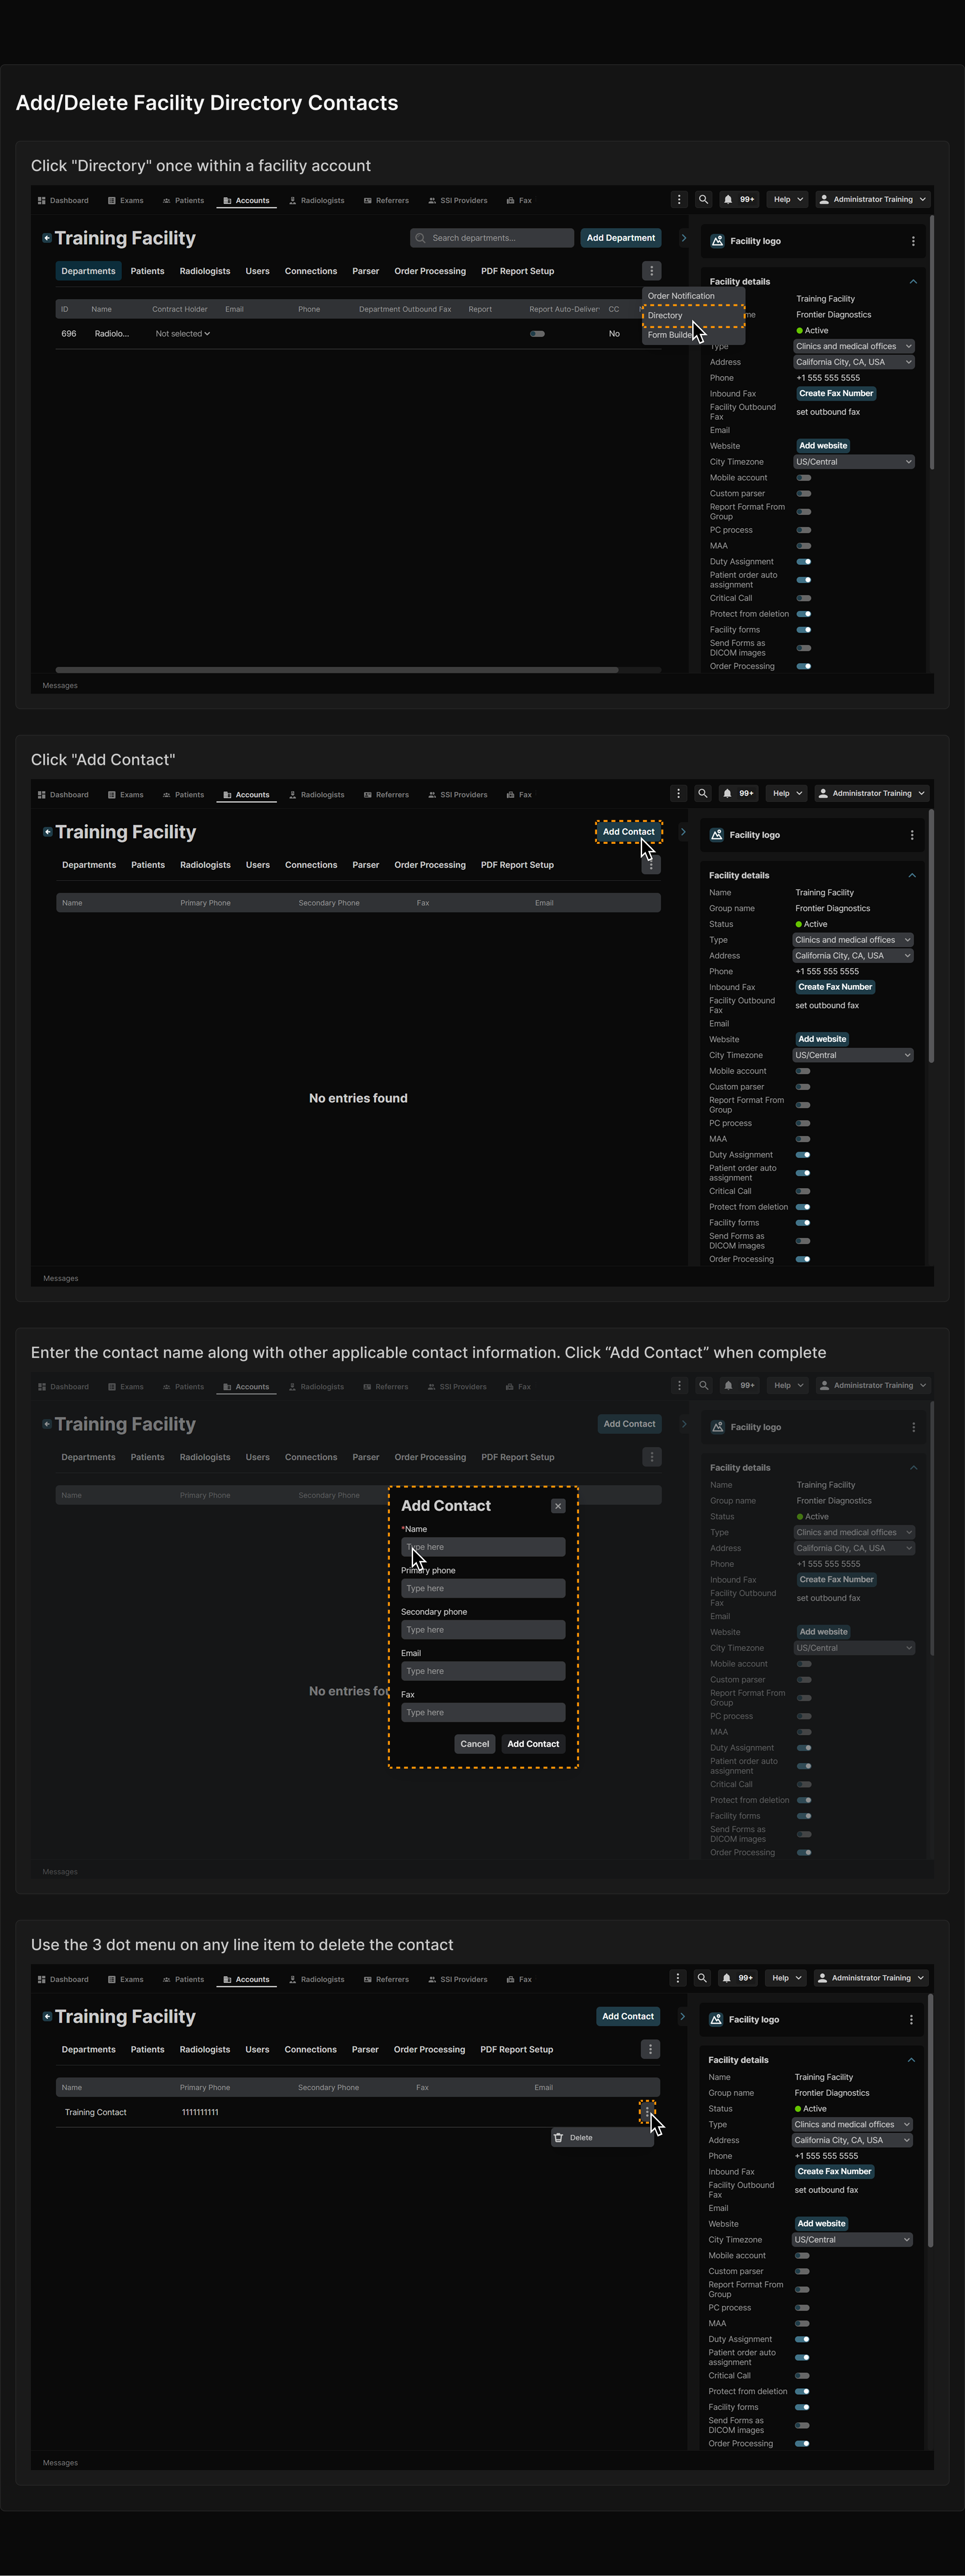
Task: Enable Mobile account toggle in the first screenshot
Action: (x=804, y=478)
